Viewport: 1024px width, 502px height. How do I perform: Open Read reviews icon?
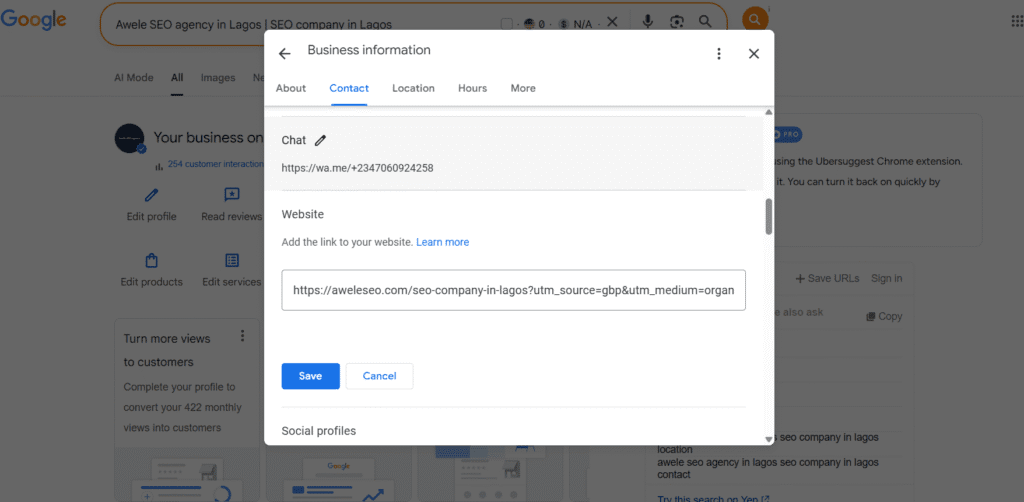232,195
